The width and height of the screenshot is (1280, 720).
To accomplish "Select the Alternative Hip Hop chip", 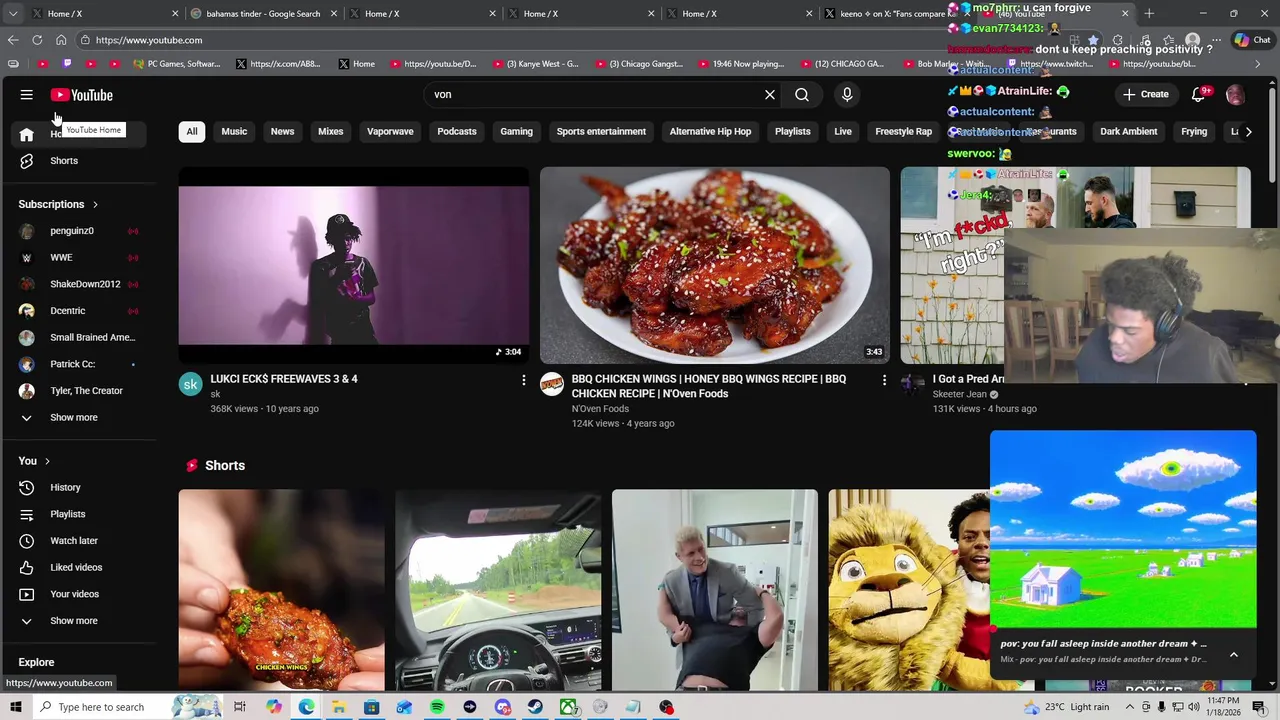I will click(710, 131).
